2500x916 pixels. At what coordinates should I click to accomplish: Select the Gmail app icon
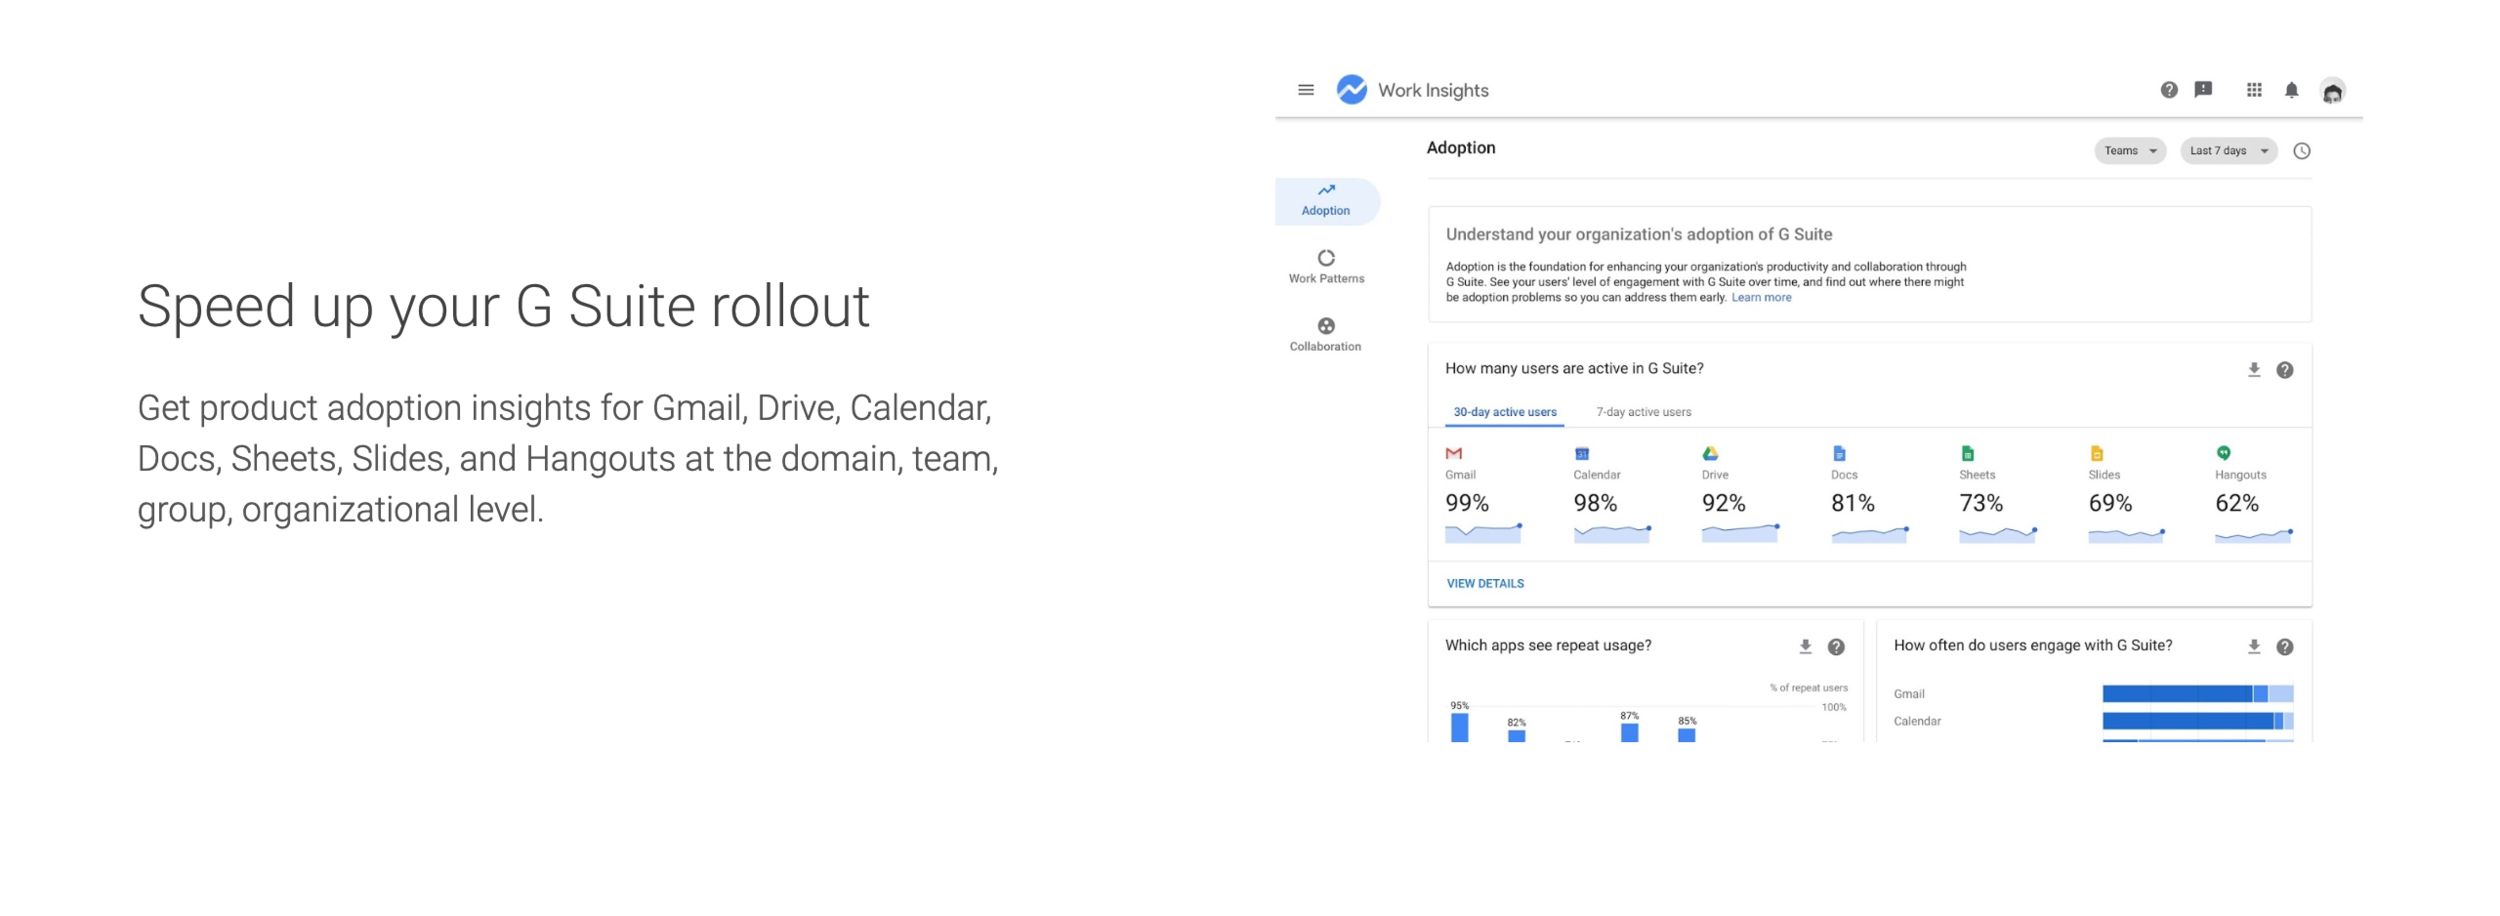[x=1454, y=453]
